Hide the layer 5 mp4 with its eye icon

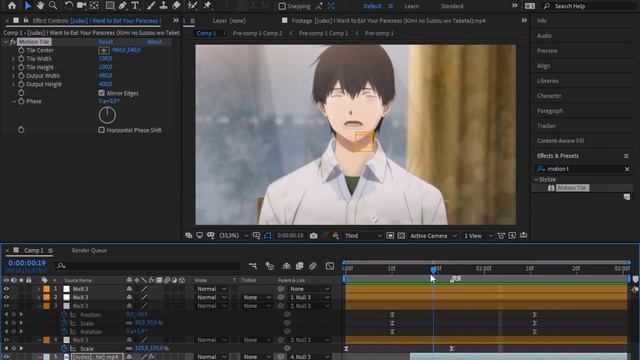(6, 357)
